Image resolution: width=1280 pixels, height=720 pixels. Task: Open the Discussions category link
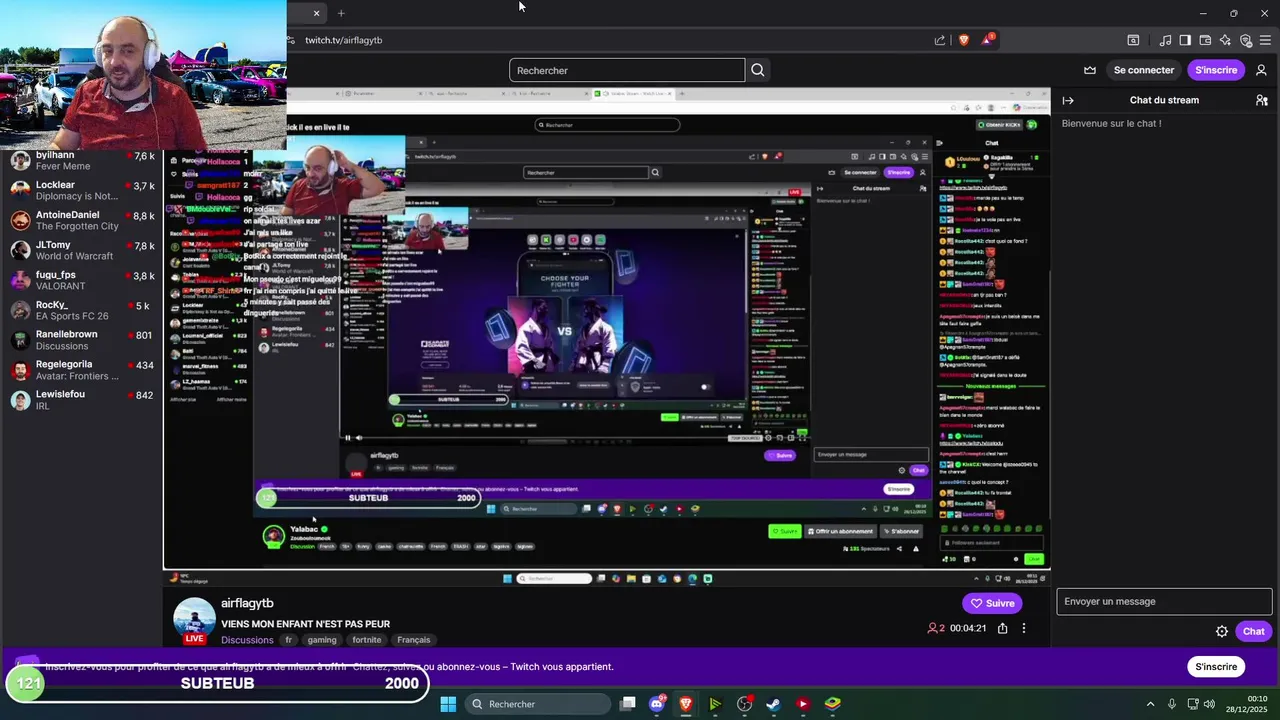pos(247,640)
